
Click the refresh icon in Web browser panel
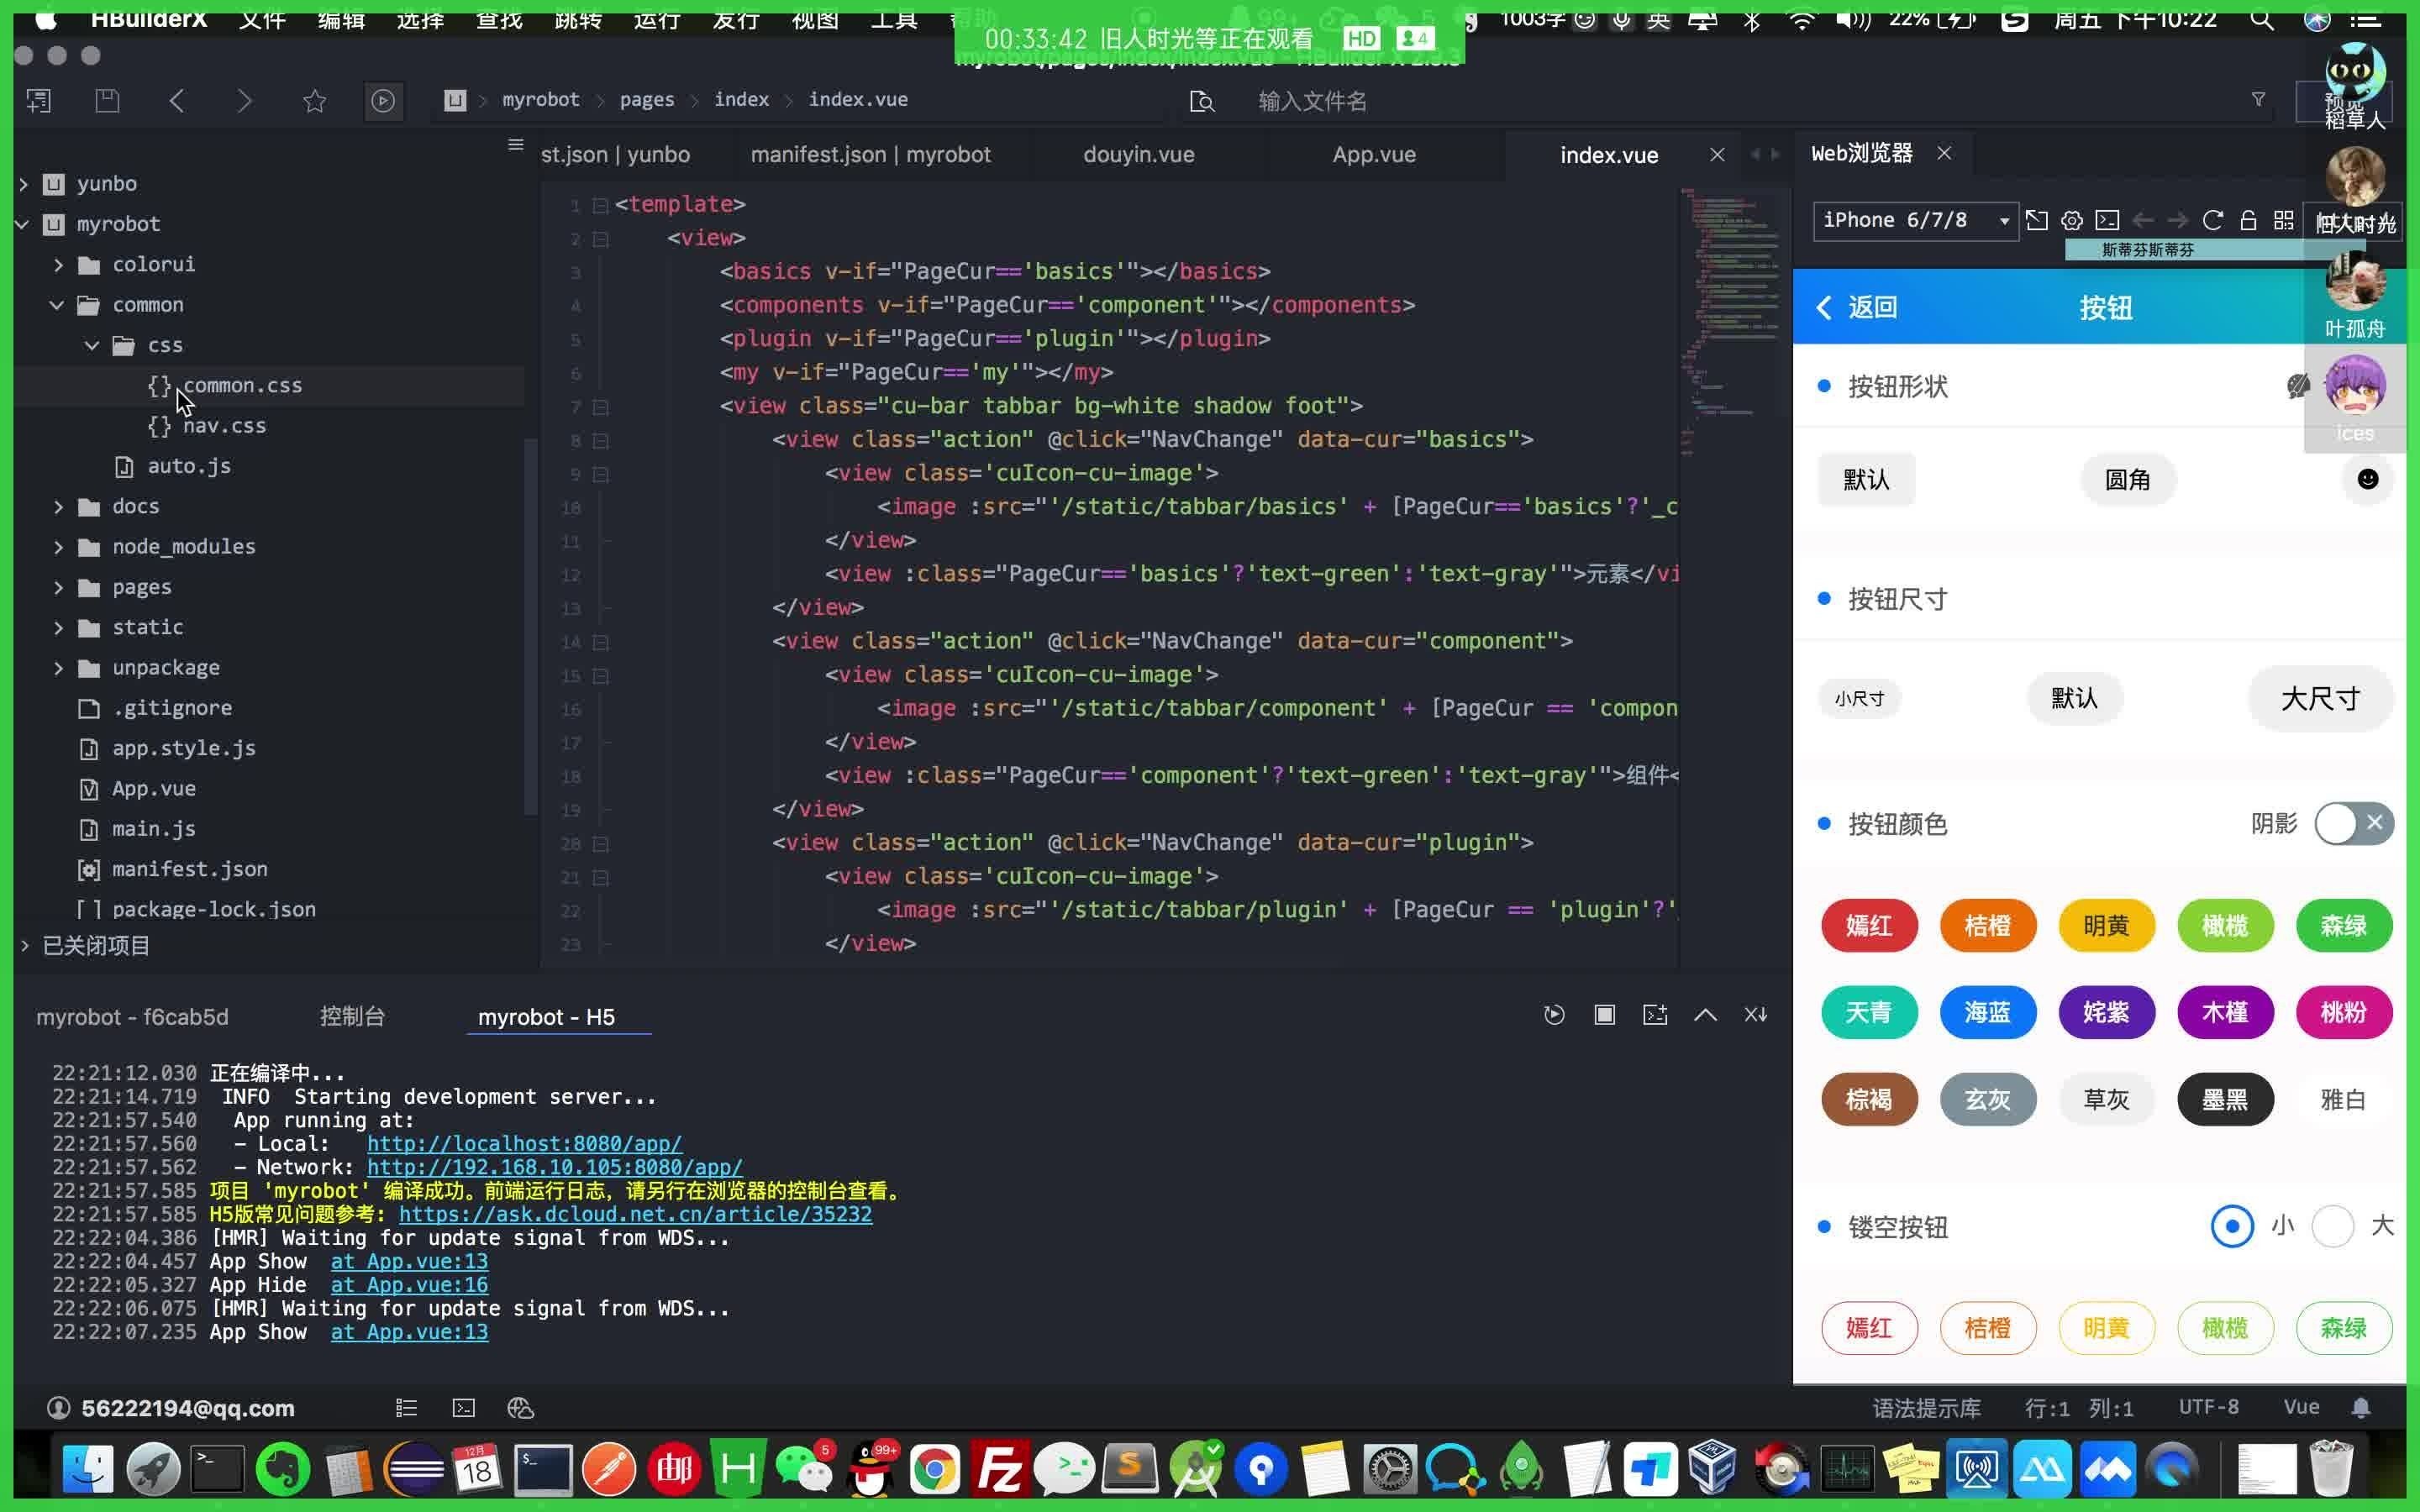click(2212, 220)
